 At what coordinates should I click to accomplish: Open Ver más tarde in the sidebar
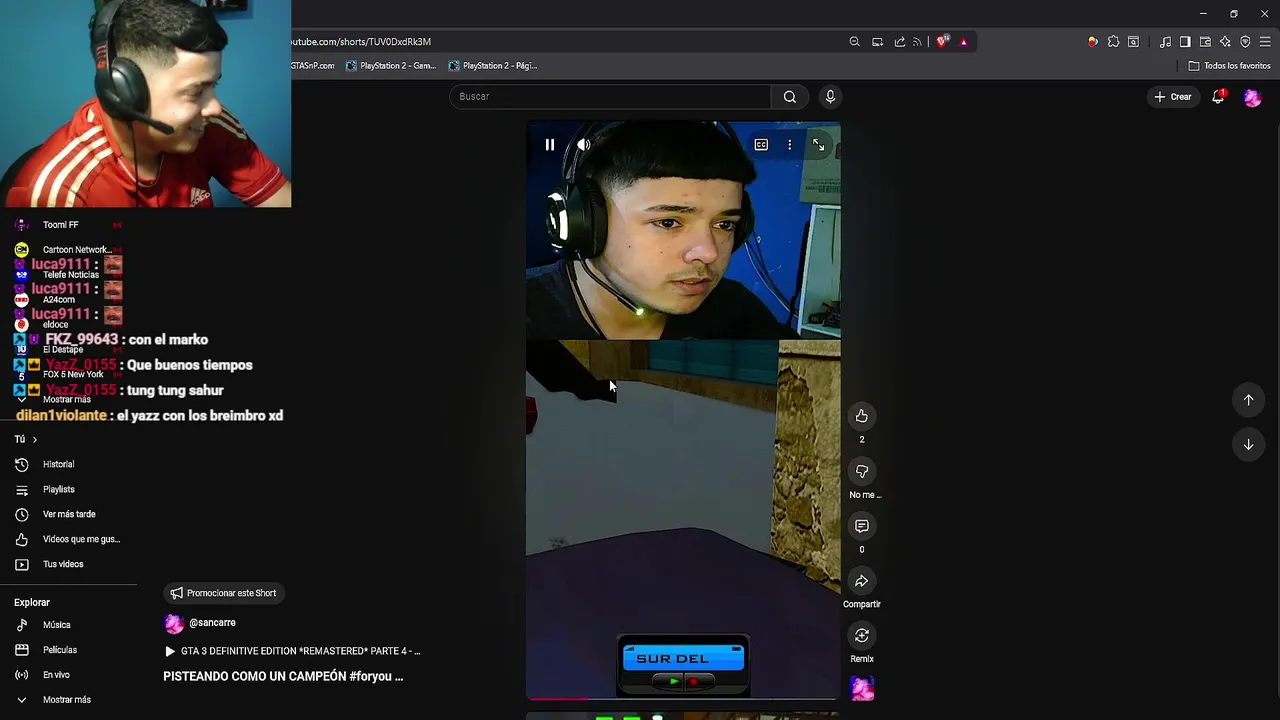pos(68,514)
